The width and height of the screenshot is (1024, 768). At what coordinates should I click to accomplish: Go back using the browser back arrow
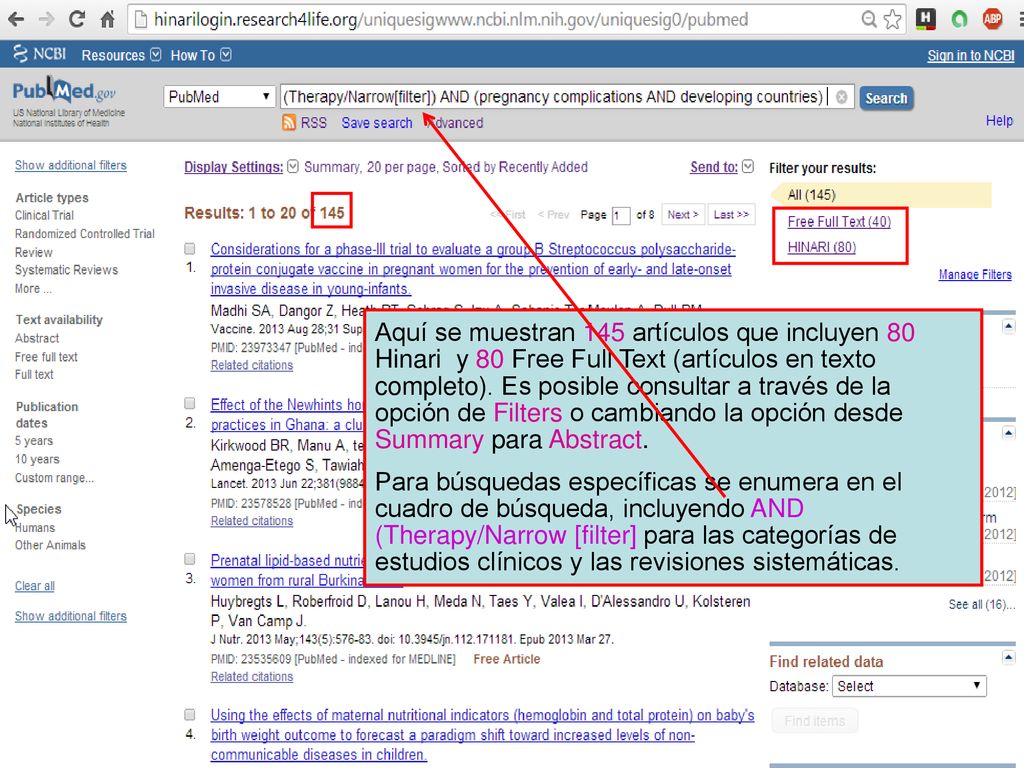tap(16, 20)
